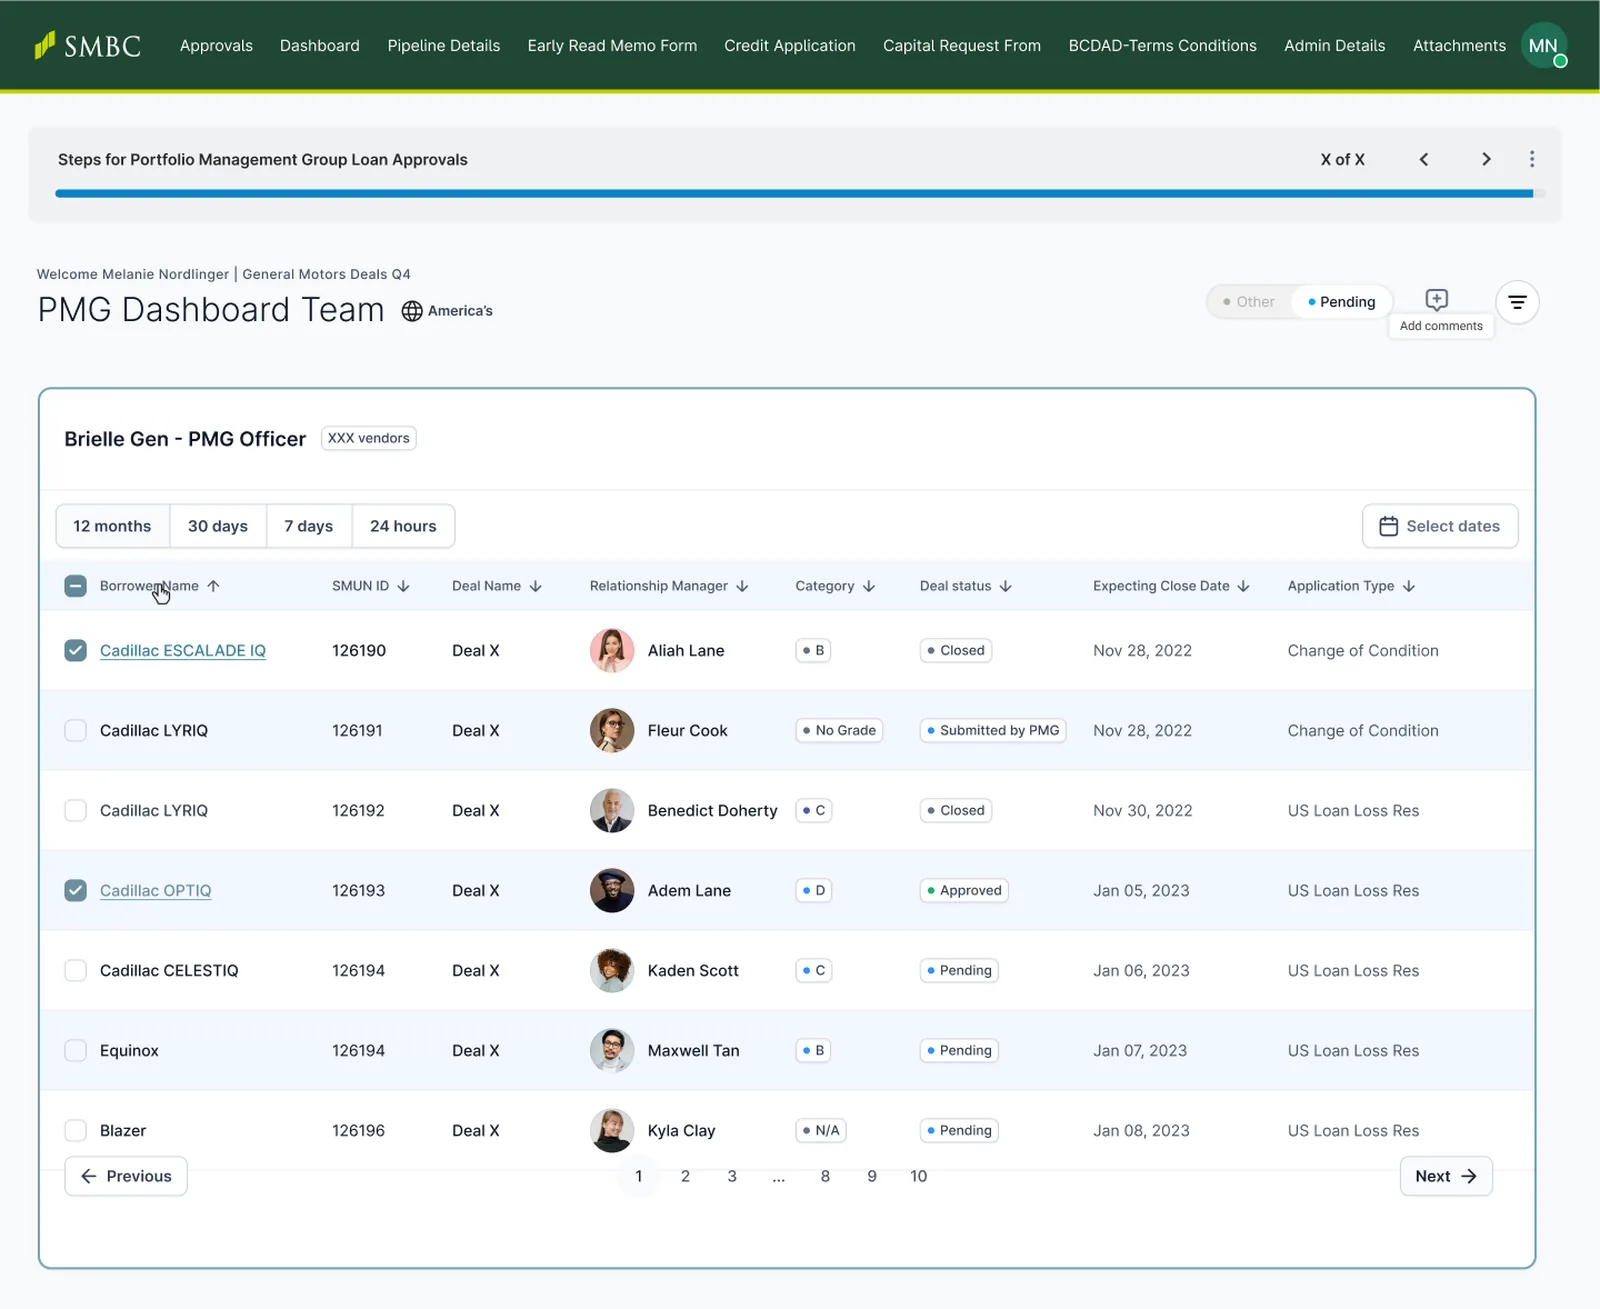Open the Dashboard nav item
The image size is (1600, 1309).
tap(320, 46)
